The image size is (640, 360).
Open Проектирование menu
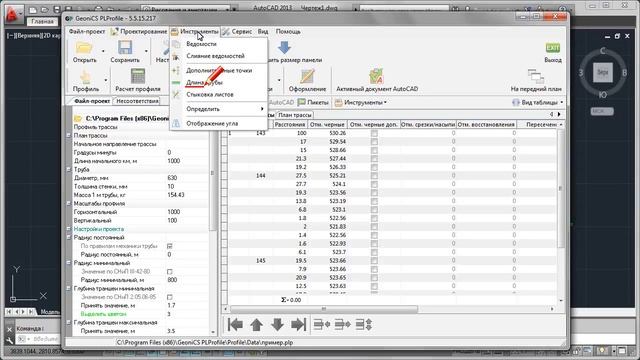pos(139,31)
